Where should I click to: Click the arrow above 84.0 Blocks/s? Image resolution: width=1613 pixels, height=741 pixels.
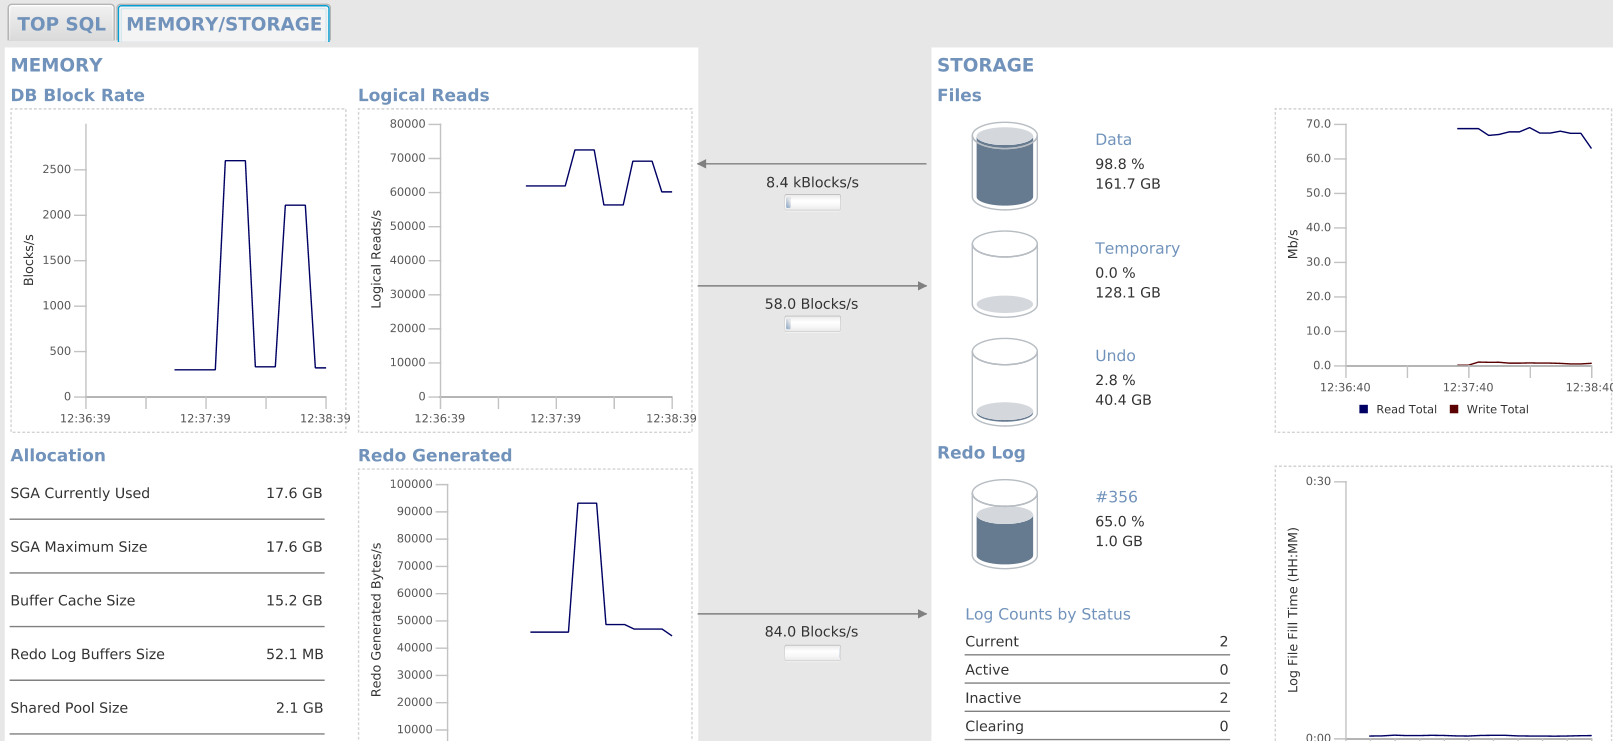click(812, 614)
